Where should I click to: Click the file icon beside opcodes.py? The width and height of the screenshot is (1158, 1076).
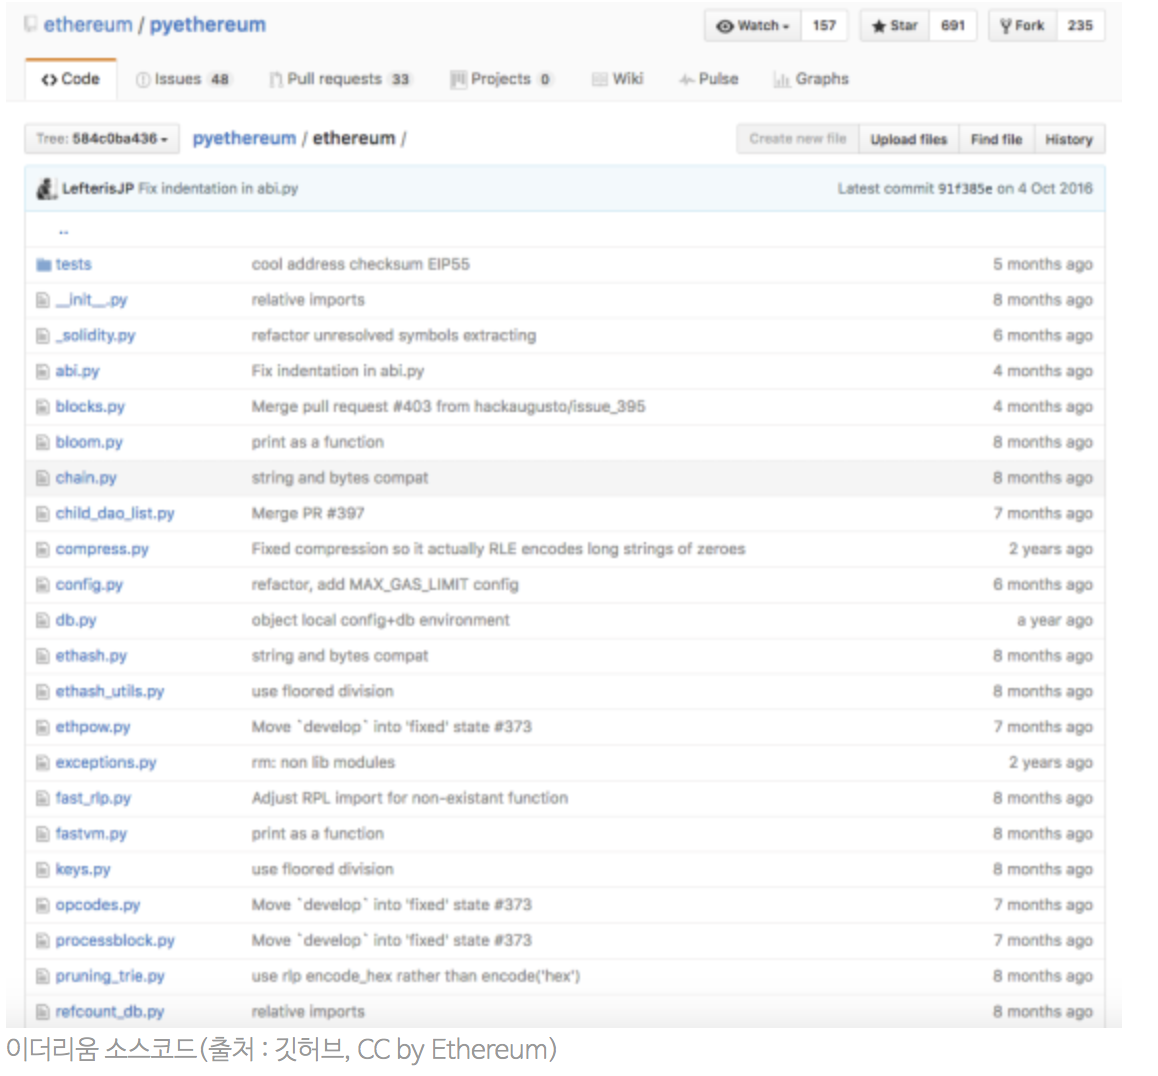coord(43,905)
